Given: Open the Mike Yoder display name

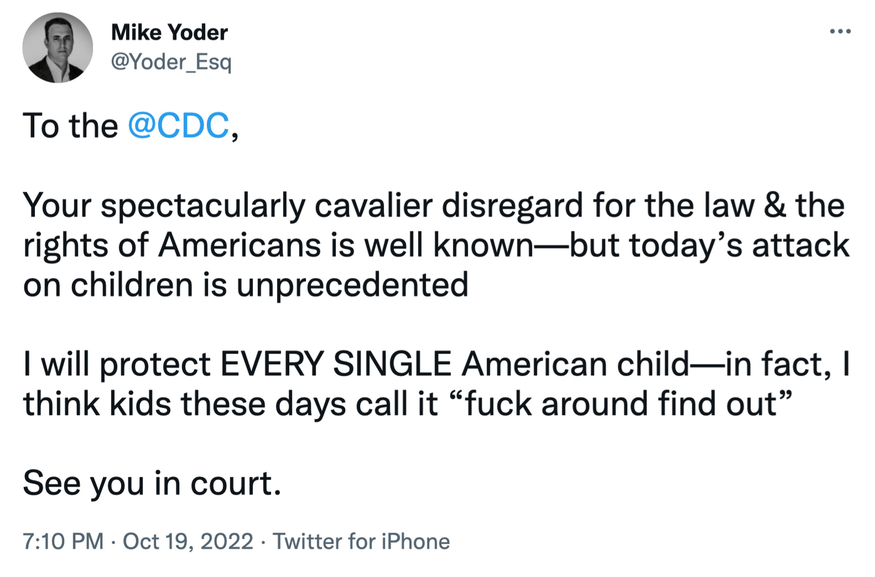Looking at the screenshot, I should [169, 32].
